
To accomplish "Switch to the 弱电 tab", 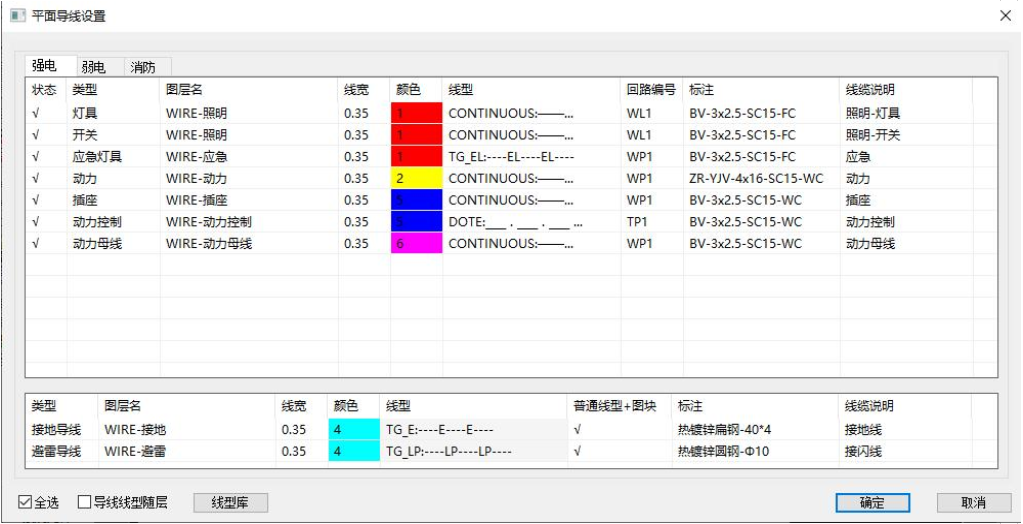I will [94, 67].
